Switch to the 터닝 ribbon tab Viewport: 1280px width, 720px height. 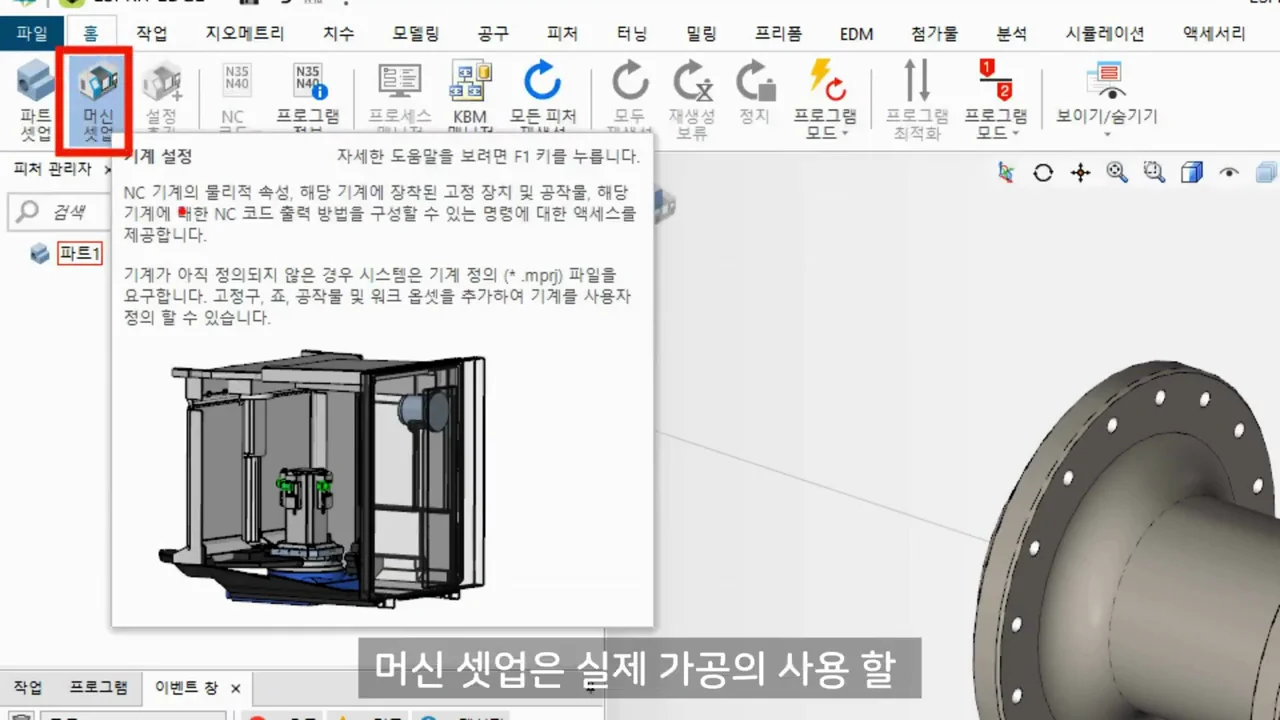click(631, 33)
